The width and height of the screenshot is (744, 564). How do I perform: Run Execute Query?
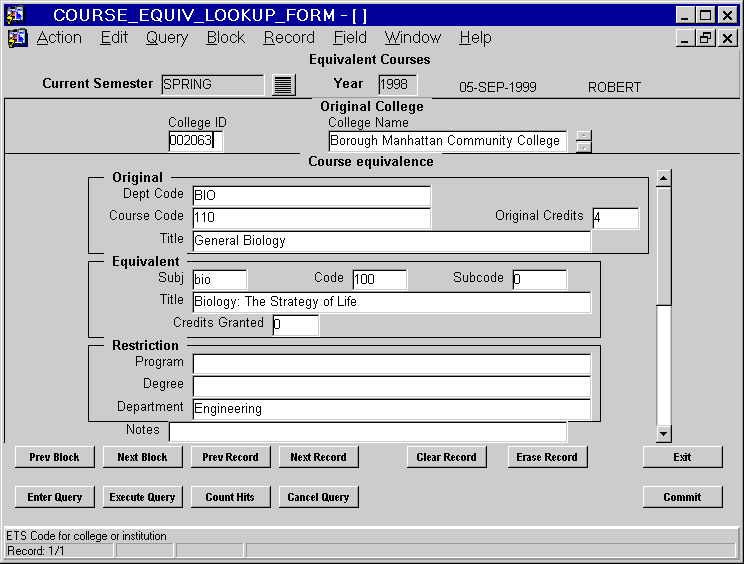click(x=142, y=497)
